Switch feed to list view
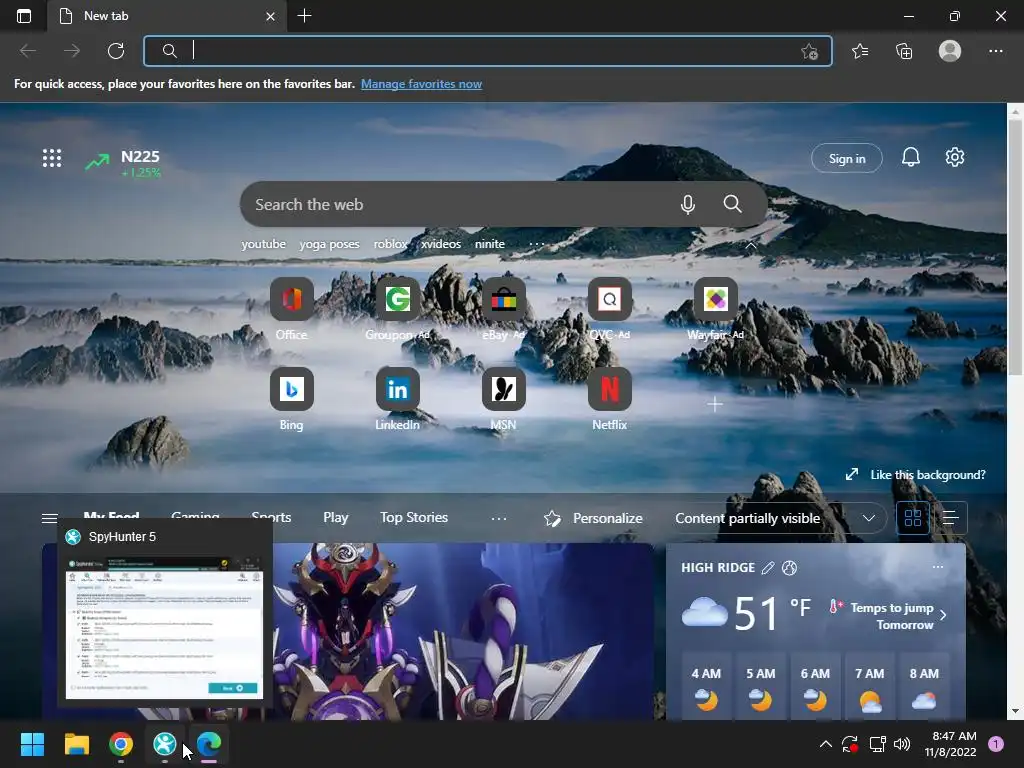This screenshot has height=768, width=1024. pyautogui.click(x=950, y=518)
